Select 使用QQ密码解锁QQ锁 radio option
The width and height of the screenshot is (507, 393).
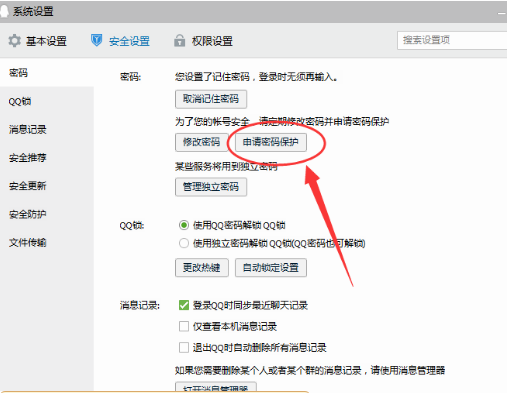[x=184, y=225]
